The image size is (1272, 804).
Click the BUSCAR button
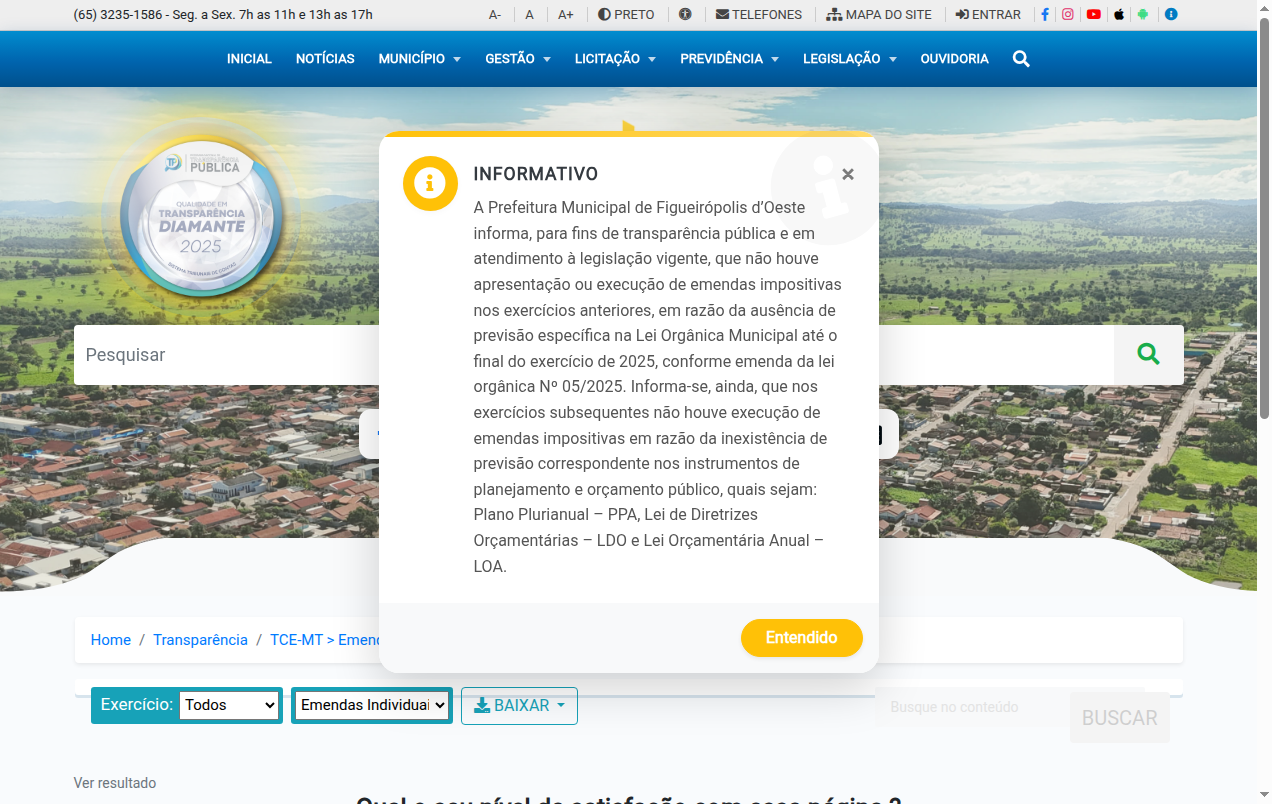(1120, 717)
